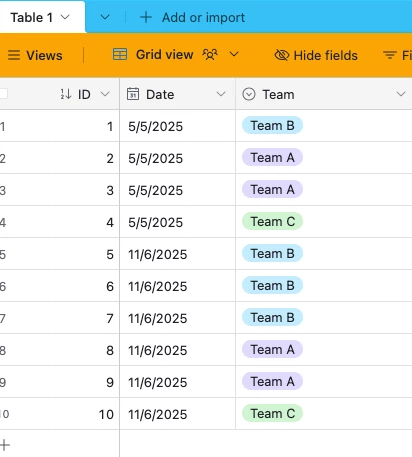
Task: Open the table list chevron after Table 1
Action: 105,17
